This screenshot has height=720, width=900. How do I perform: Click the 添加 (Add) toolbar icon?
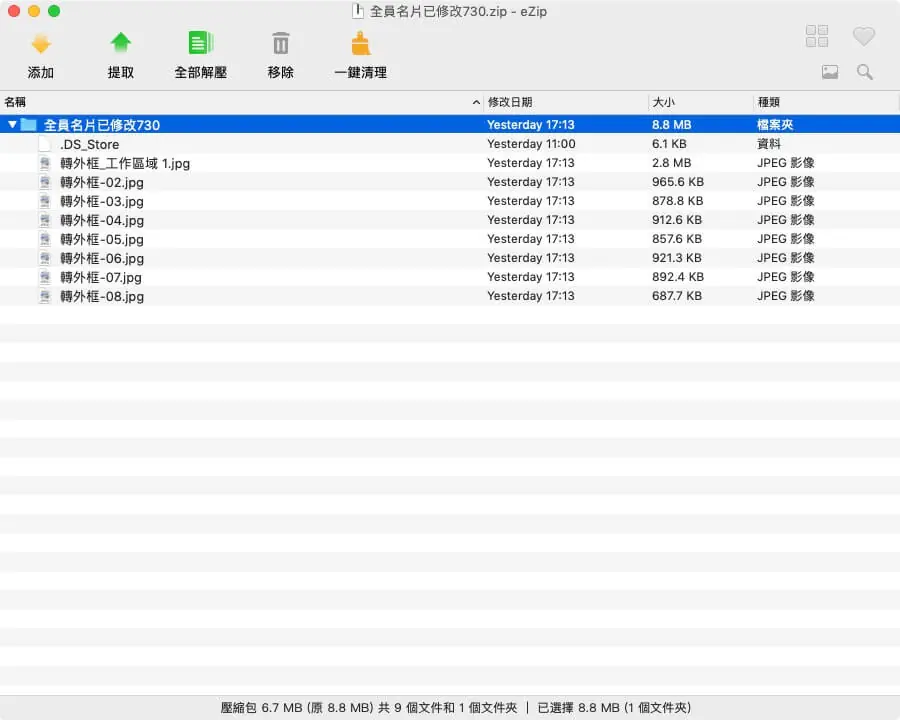pos(41,44)
